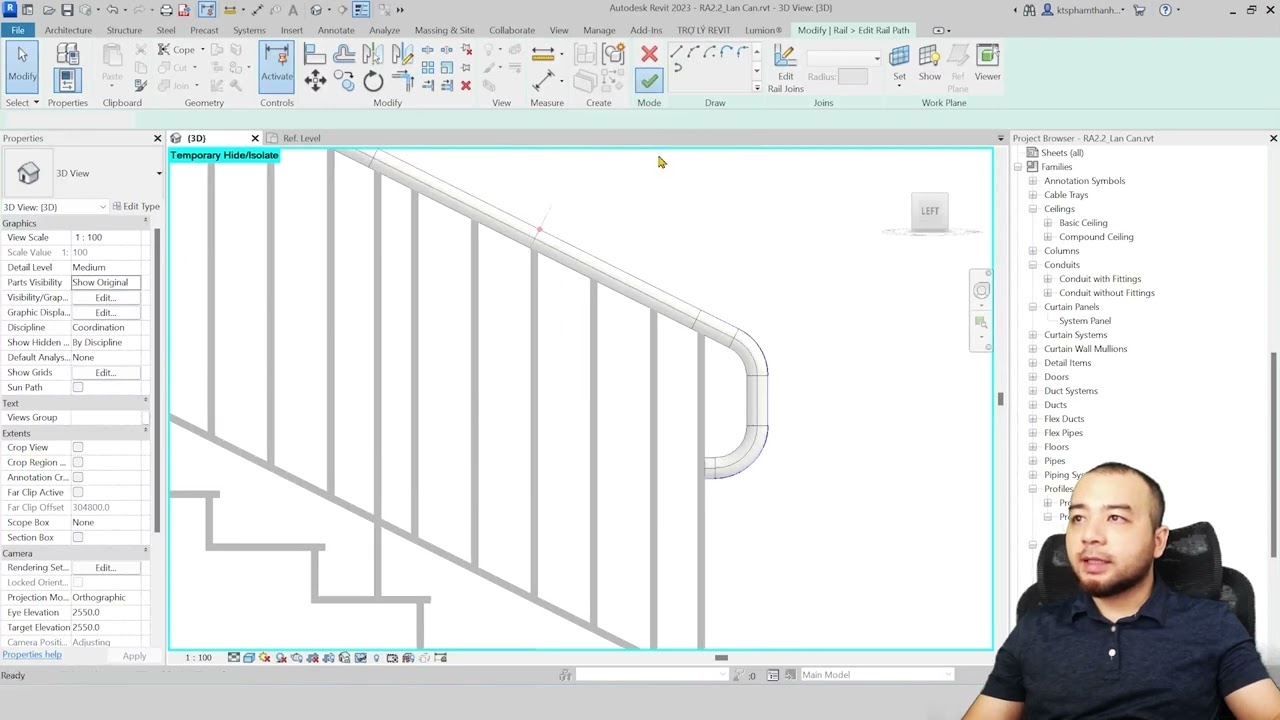Collapse the Families tree node
This screenshot has width=1280, height=720.
pyautogui.click(x=1018, y=167)
